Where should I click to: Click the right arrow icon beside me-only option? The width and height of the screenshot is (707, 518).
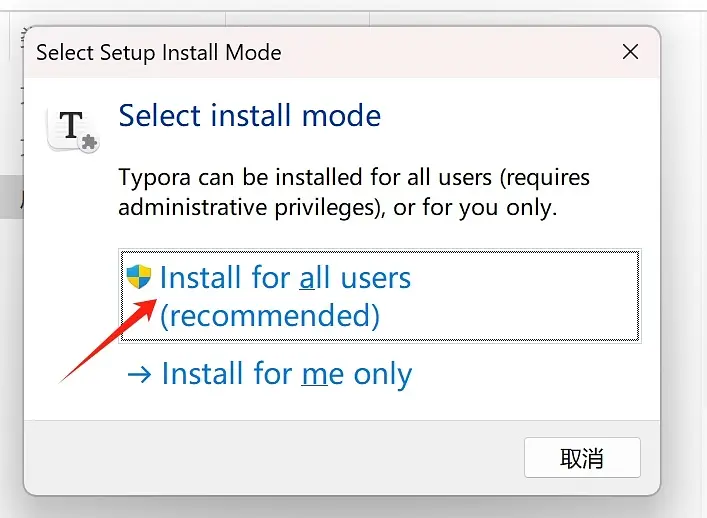pyautogui.click(x=139, y=374)
